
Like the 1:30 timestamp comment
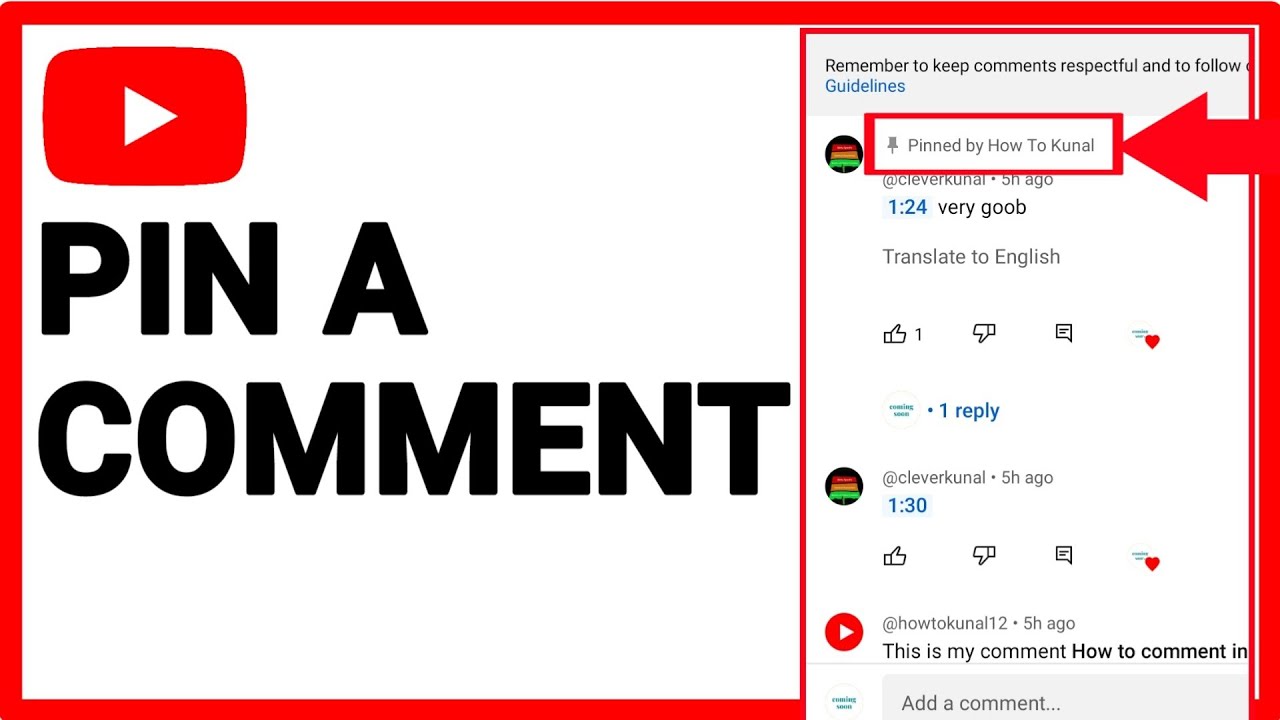tap(895, 556)
